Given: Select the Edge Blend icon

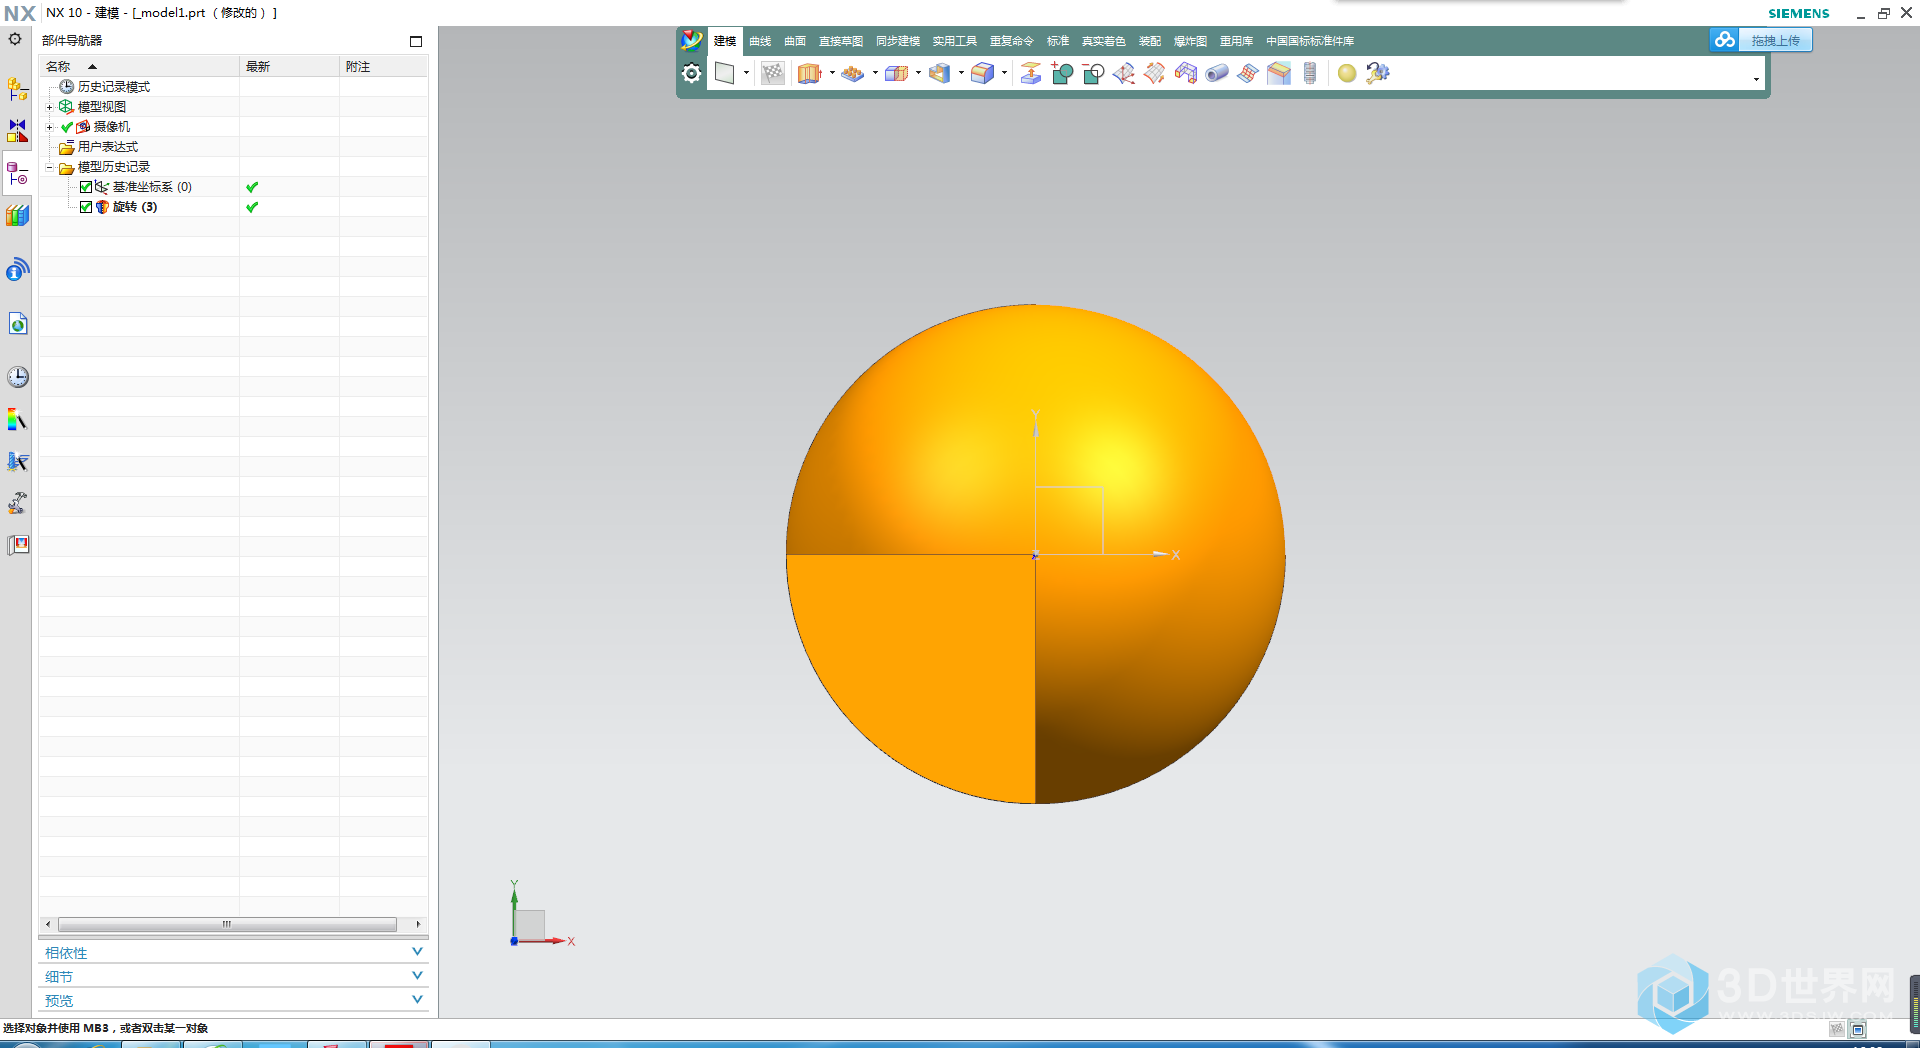Looking at the screenshot, I should click(x=939, y=73).
